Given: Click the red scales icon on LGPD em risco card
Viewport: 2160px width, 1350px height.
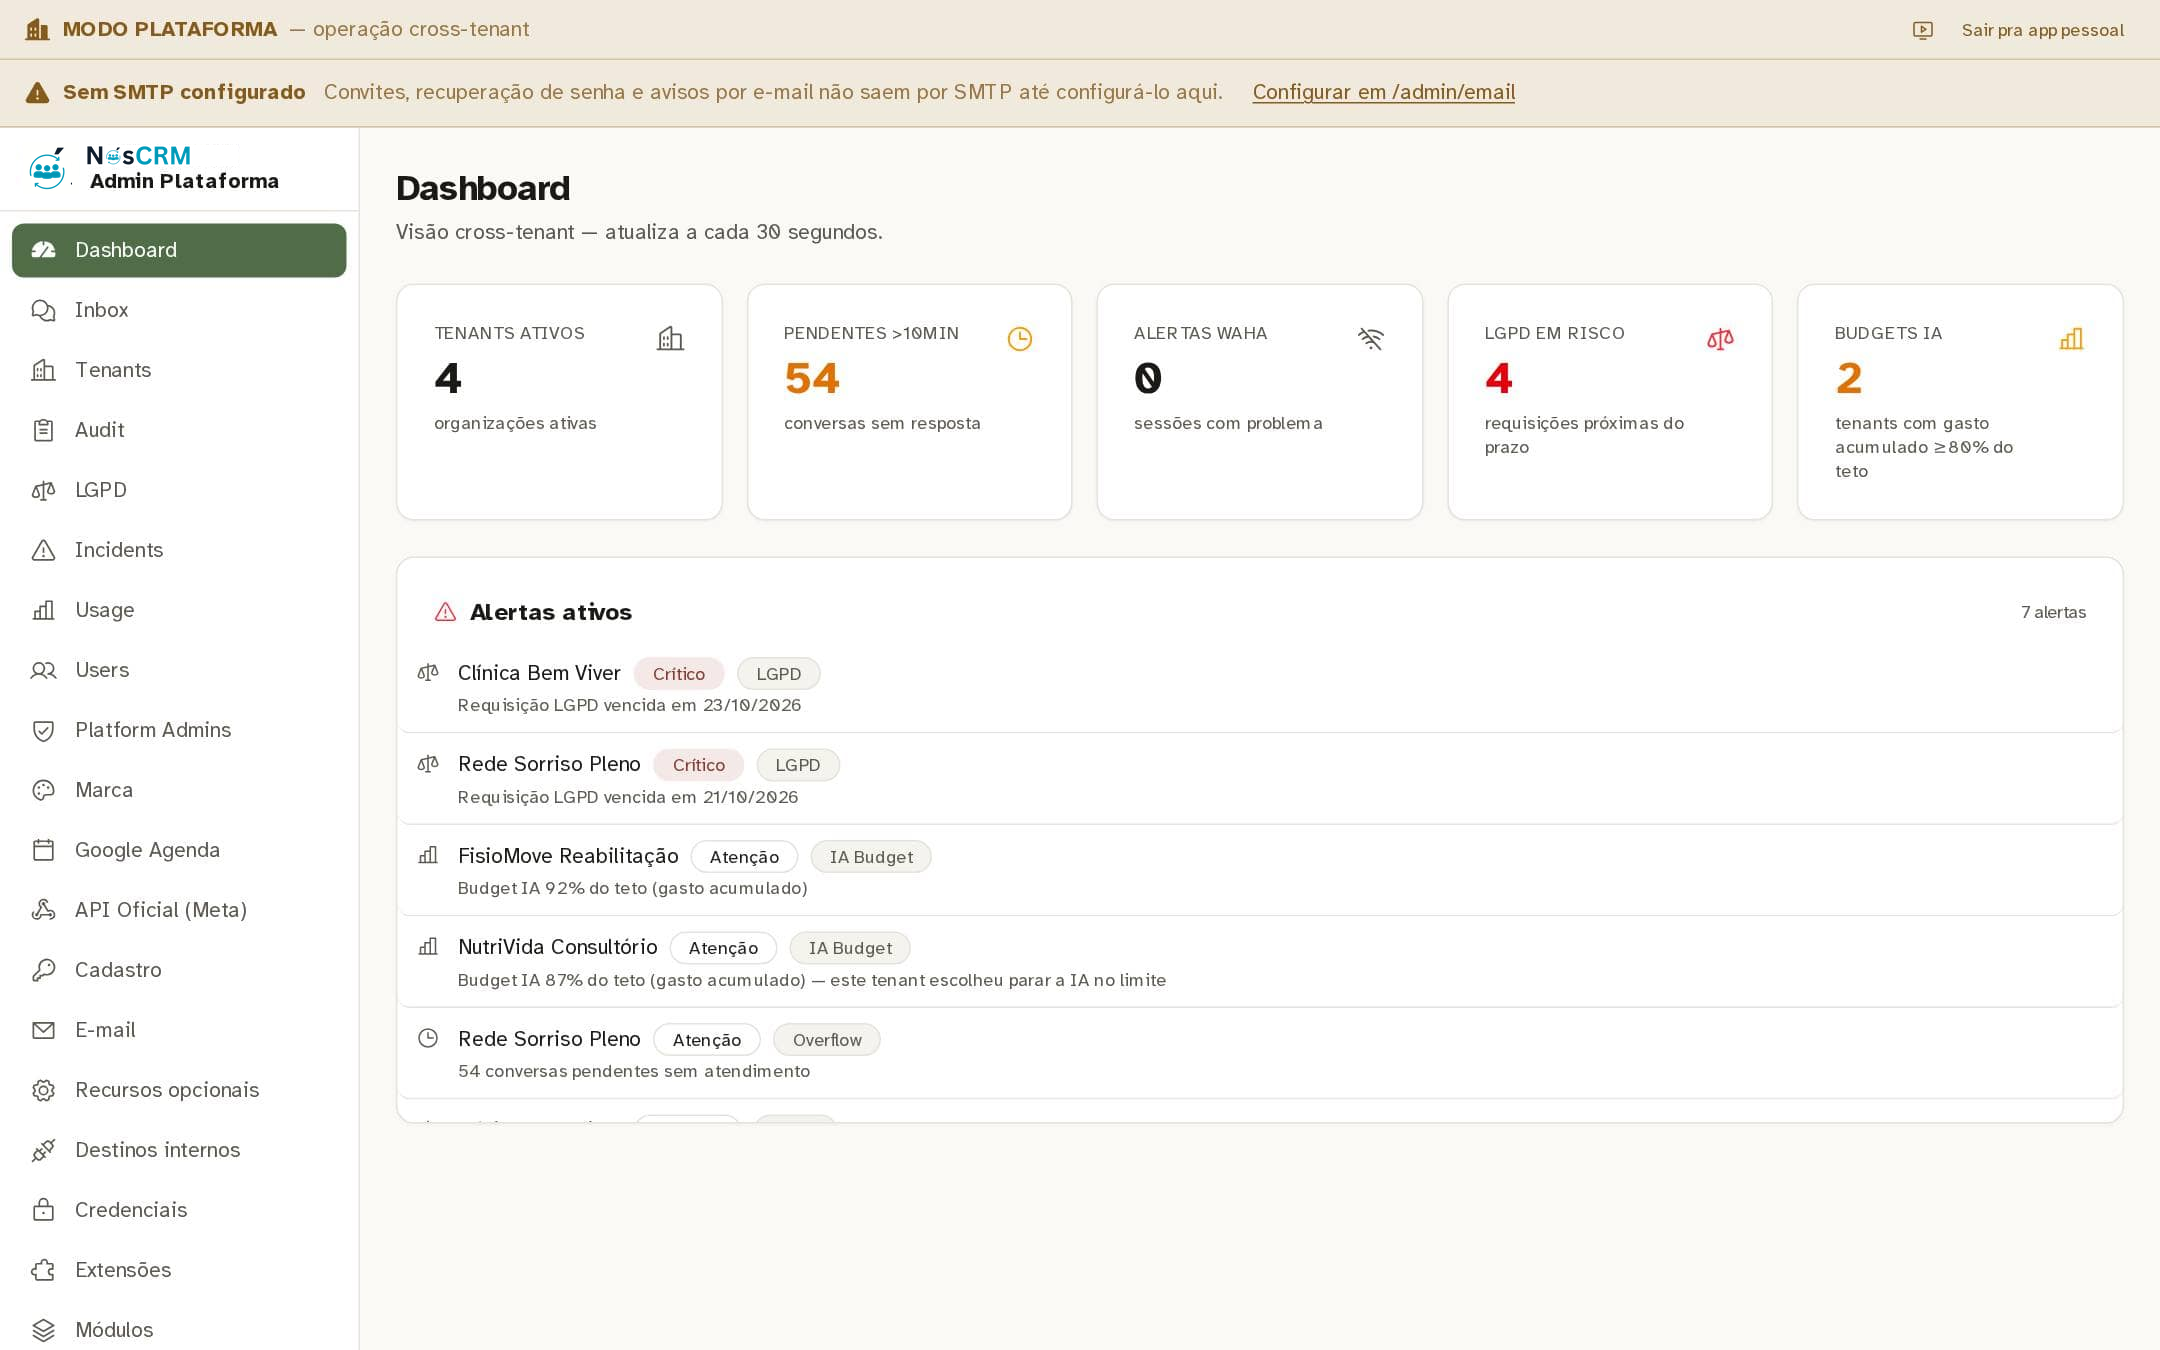Looking at the screenshot, I should 1720,339.
